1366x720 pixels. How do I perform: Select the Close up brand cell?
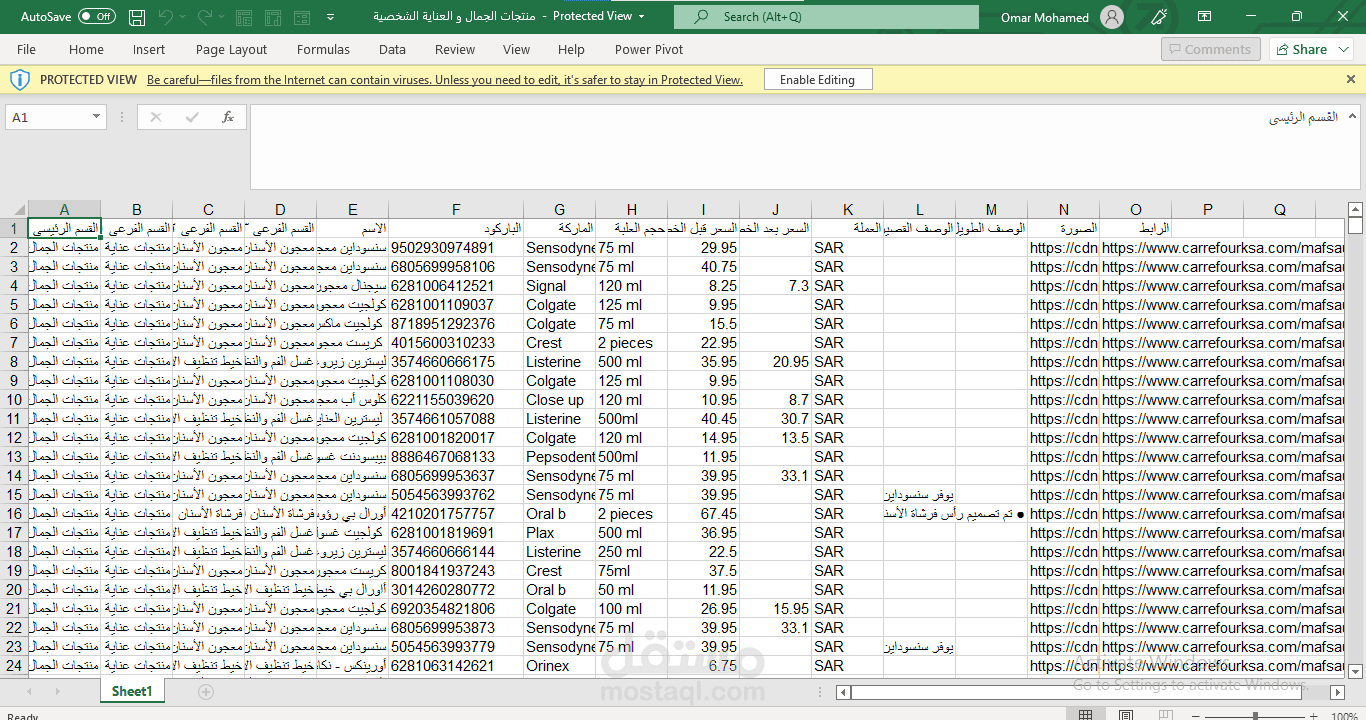(559, 399)
